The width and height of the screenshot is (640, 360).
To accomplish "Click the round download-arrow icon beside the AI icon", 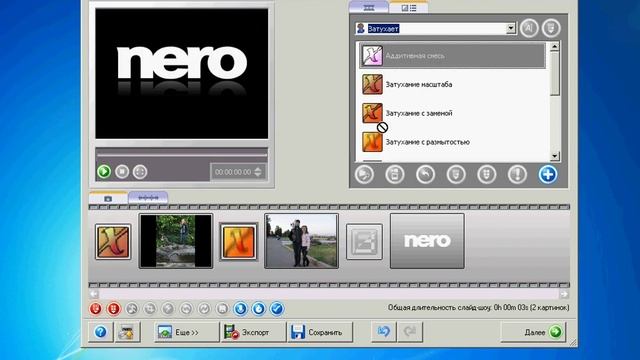I will coord(551,28).
